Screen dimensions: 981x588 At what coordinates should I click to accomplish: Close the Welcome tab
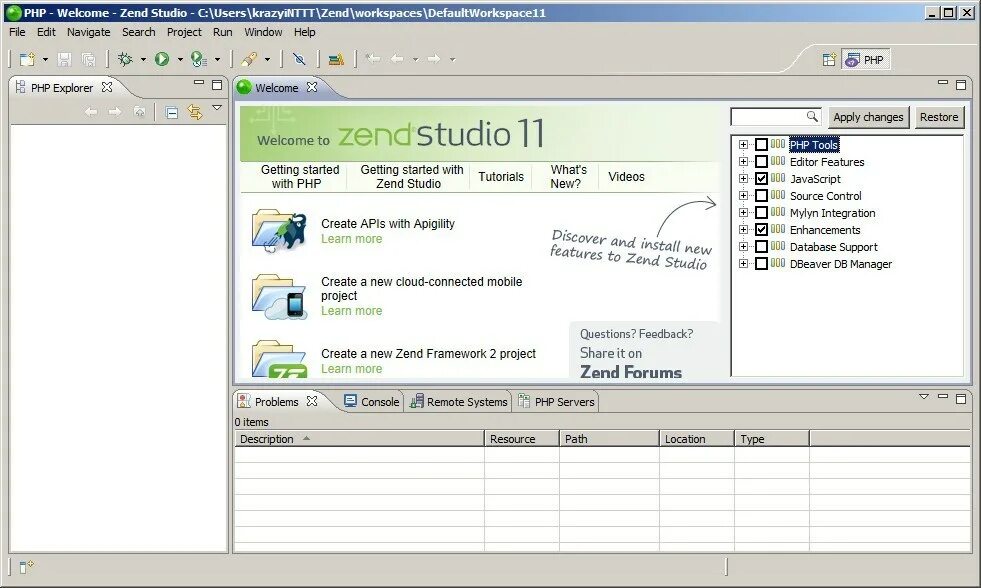point(312,87)
